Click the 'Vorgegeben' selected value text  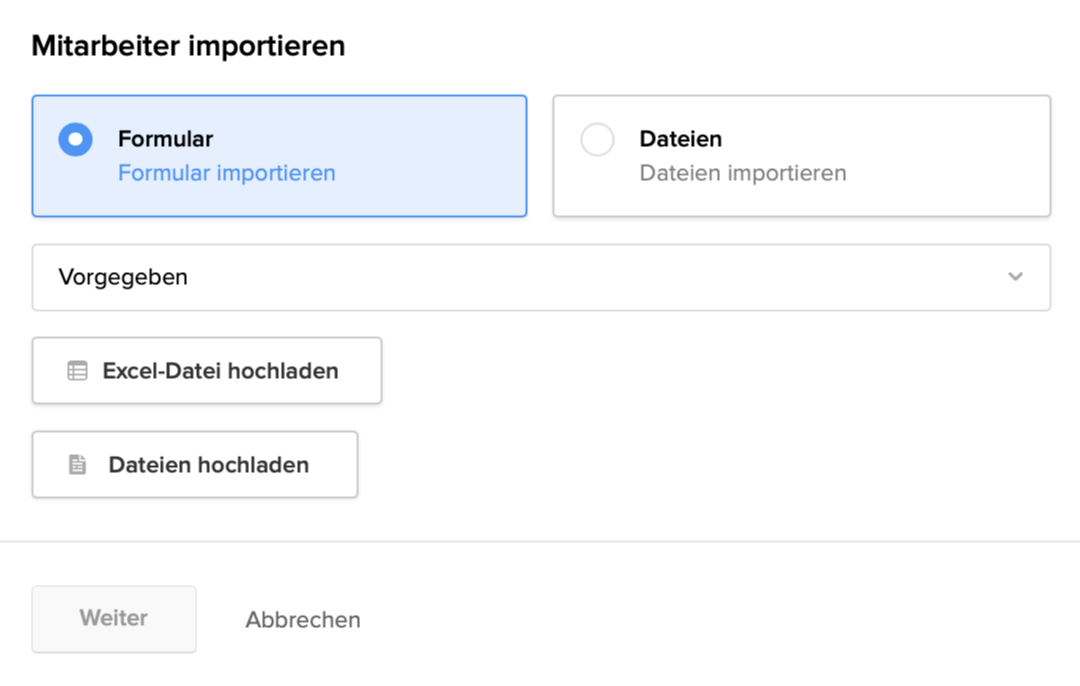coord(123,277)
